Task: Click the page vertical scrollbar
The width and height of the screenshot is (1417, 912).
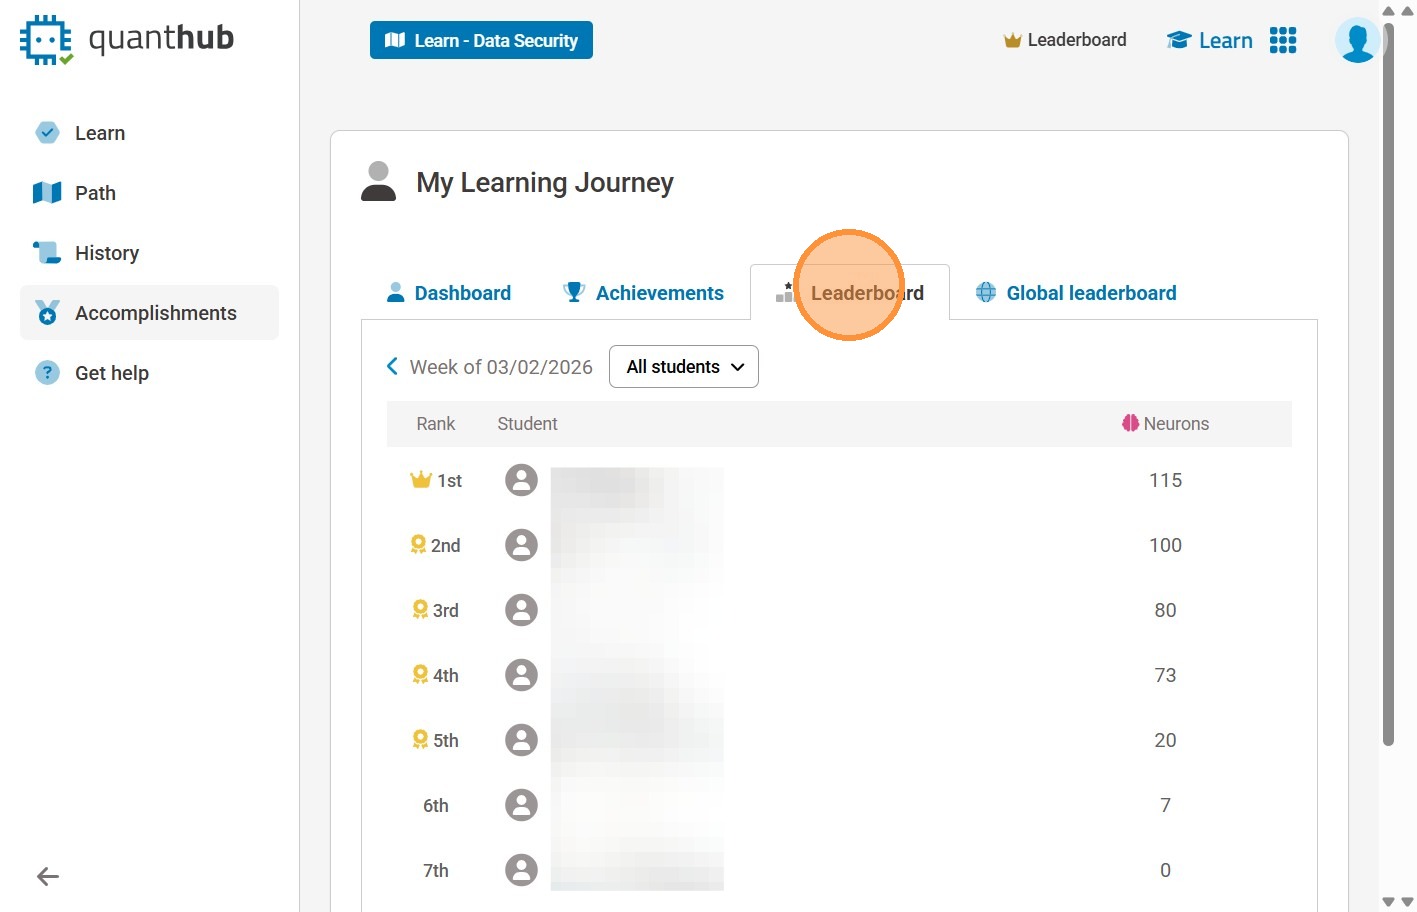Action: pyautogui.click(x=1388, y=400)
